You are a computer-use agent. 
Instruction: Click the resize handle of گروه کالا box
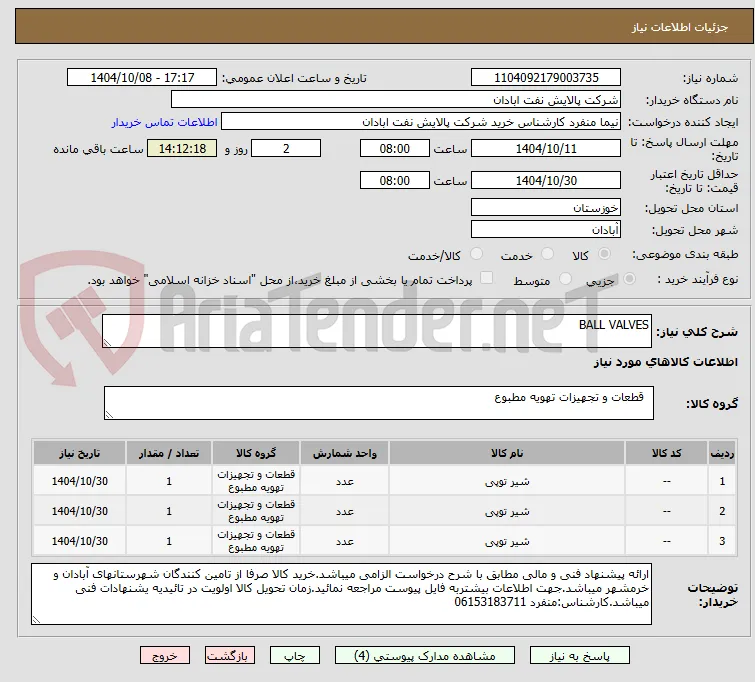(109, 415)
